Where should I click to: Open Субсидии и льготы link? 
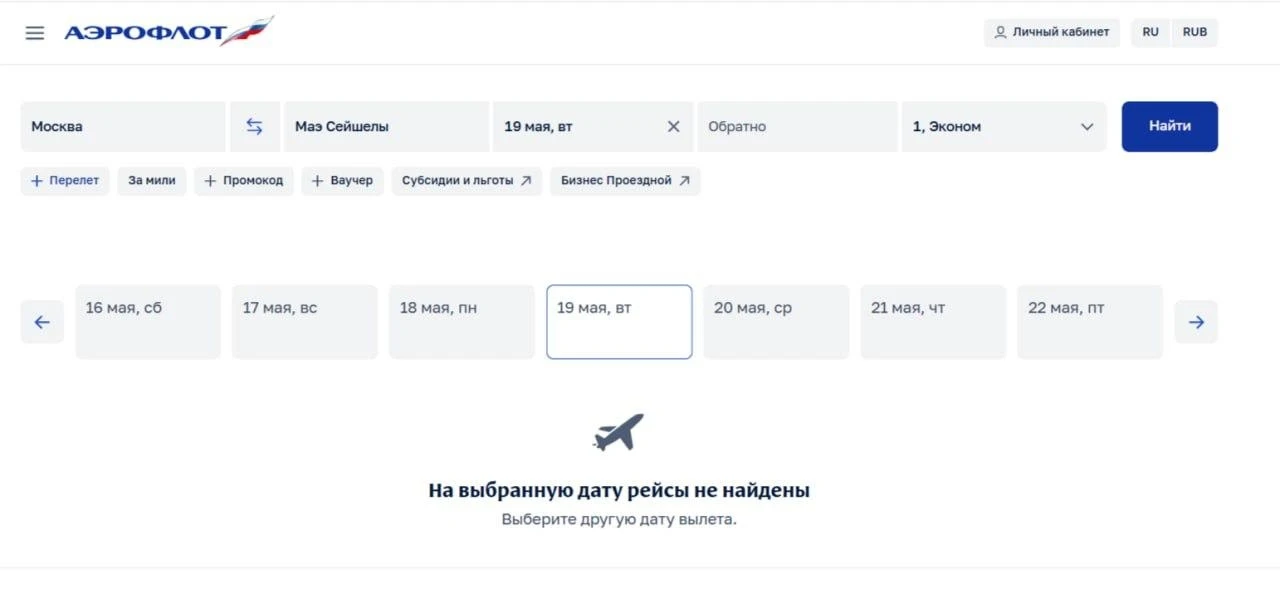coord(467,181)
